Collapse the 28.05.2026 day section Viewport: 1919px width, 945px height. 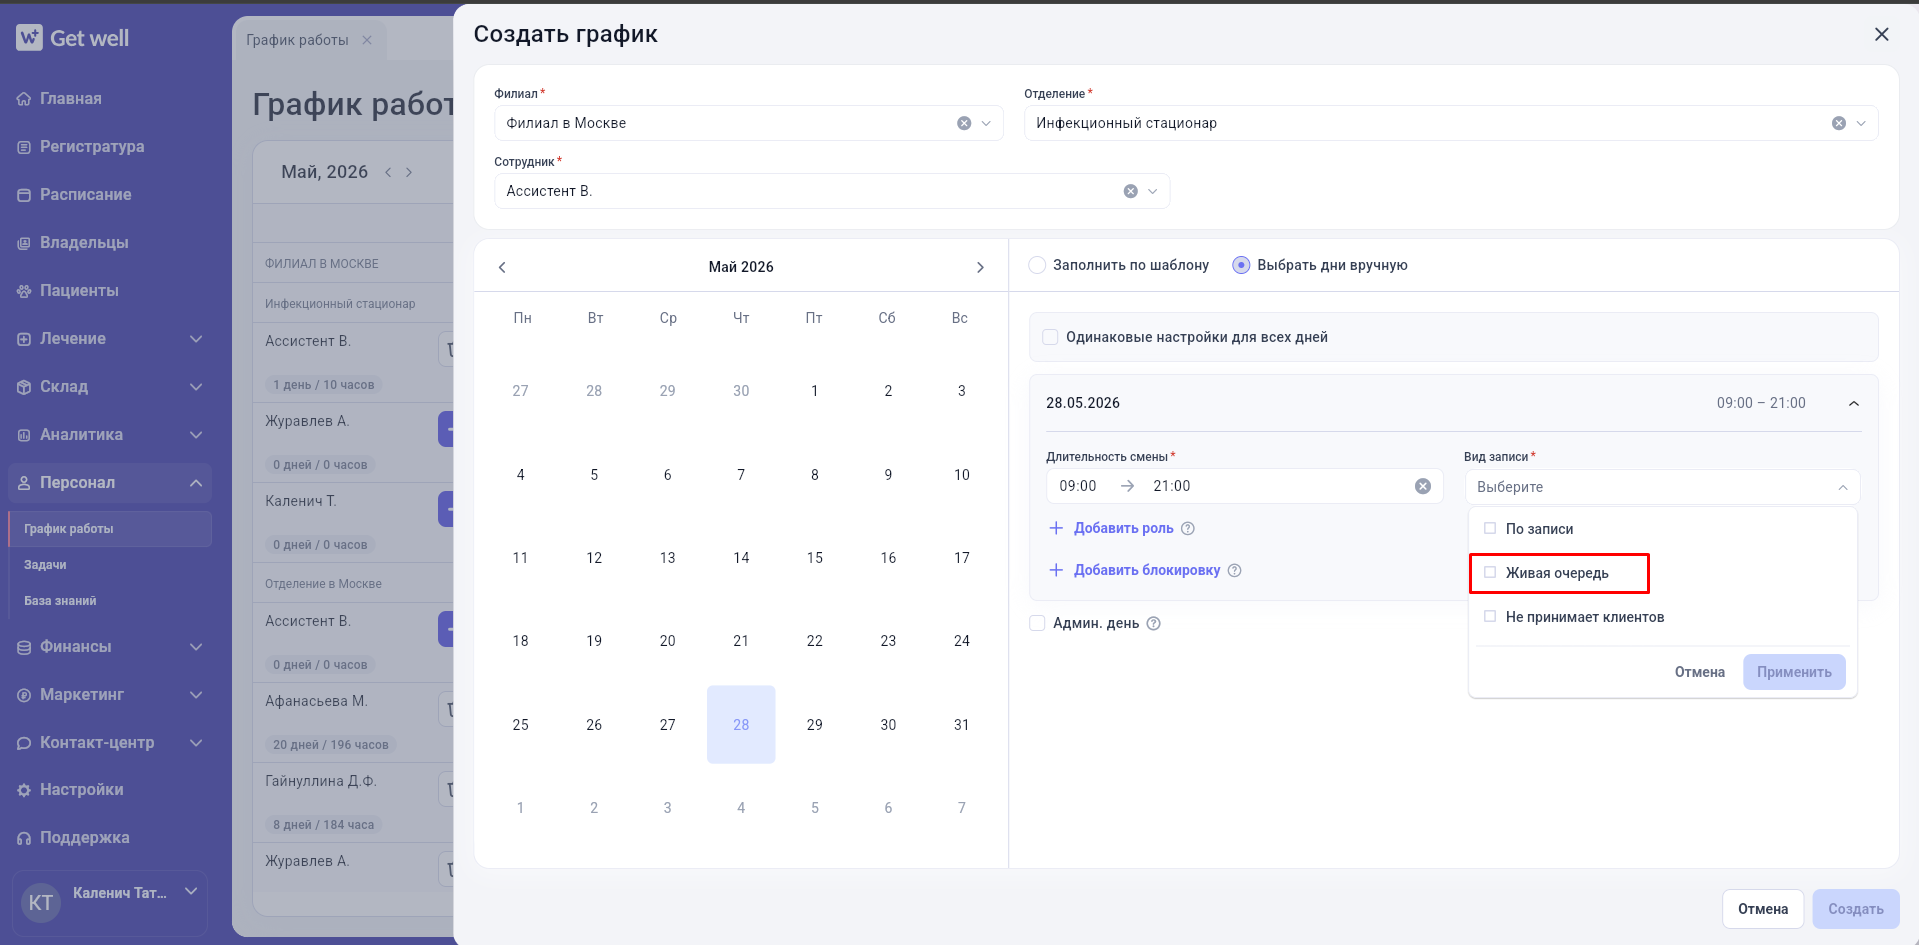[1853, 403]
